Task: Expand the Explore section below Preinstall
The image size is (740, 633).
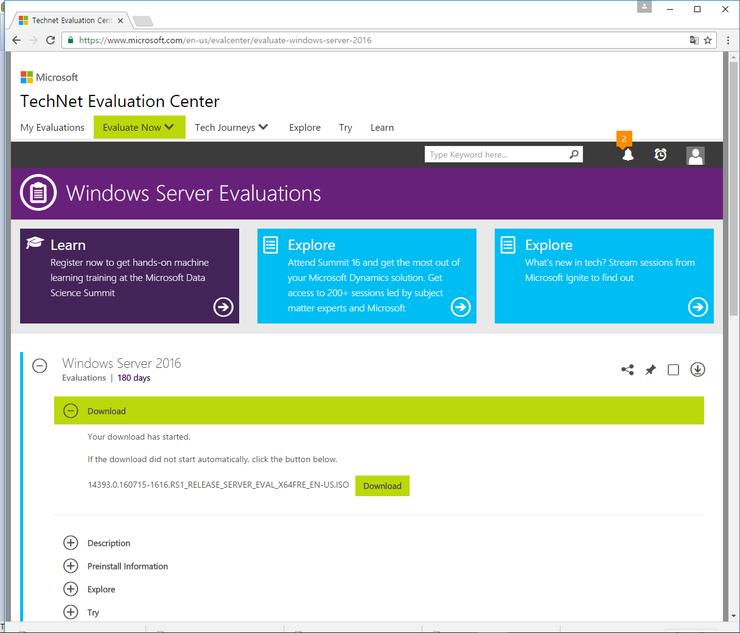Action: (x=71, y=589)
